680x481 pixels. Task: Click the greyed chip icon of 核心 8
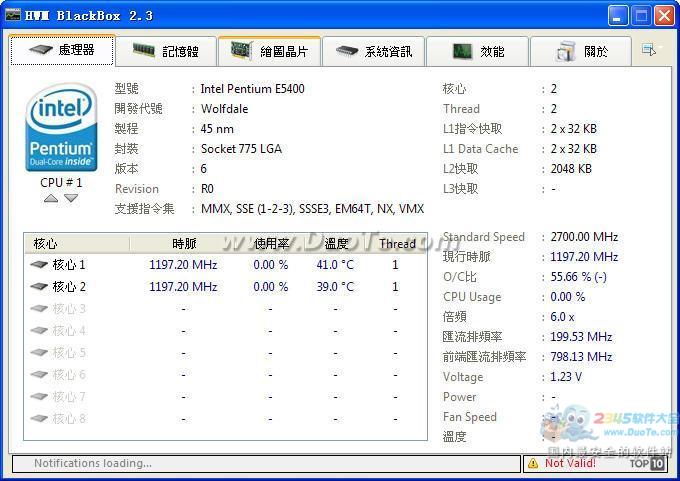[39, 419]
